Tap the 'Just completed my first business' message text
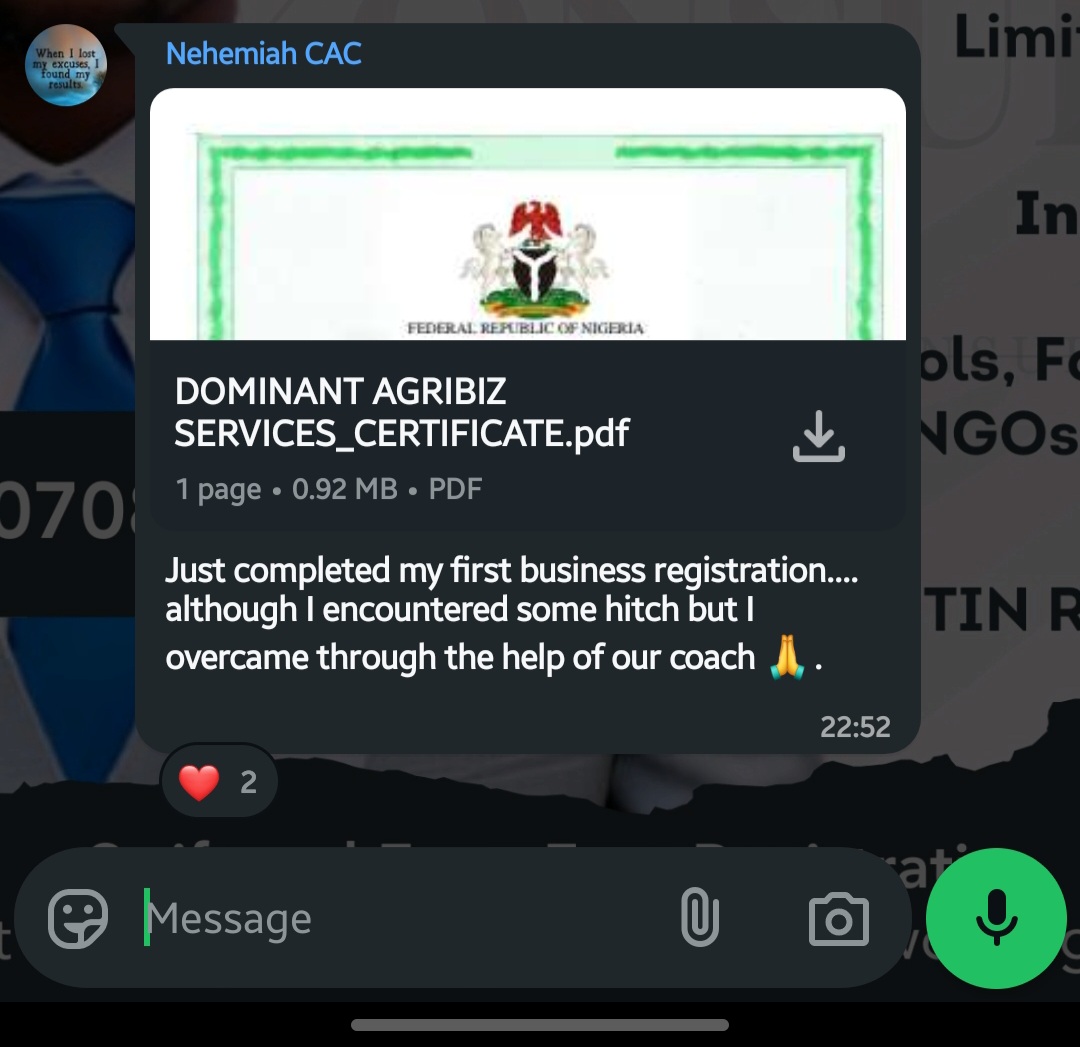This screenshot has width=1080, height=1047. (x=406, y=570)
